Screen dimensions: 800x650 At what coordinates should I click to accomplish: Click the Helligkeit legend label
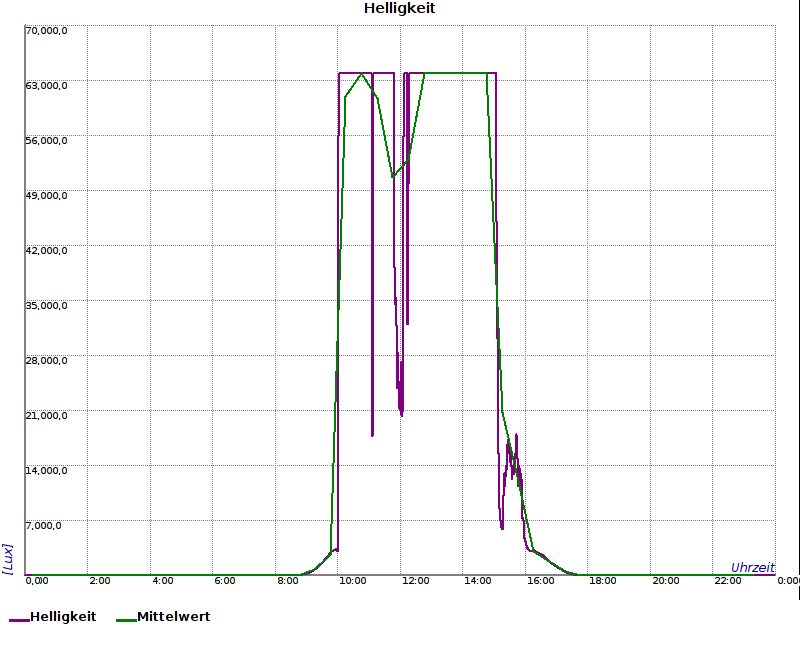click(63, 616)
